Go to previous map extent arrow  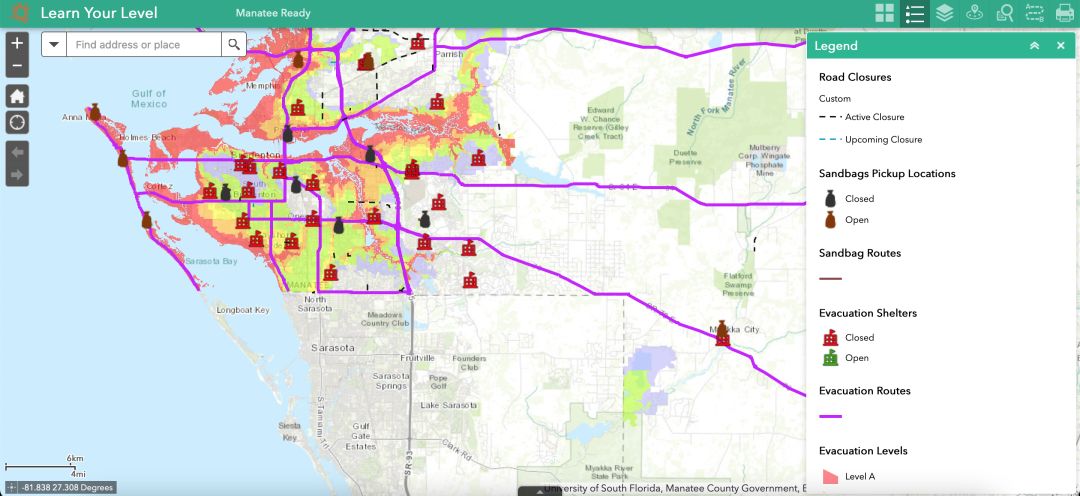(x=17, y=152)
